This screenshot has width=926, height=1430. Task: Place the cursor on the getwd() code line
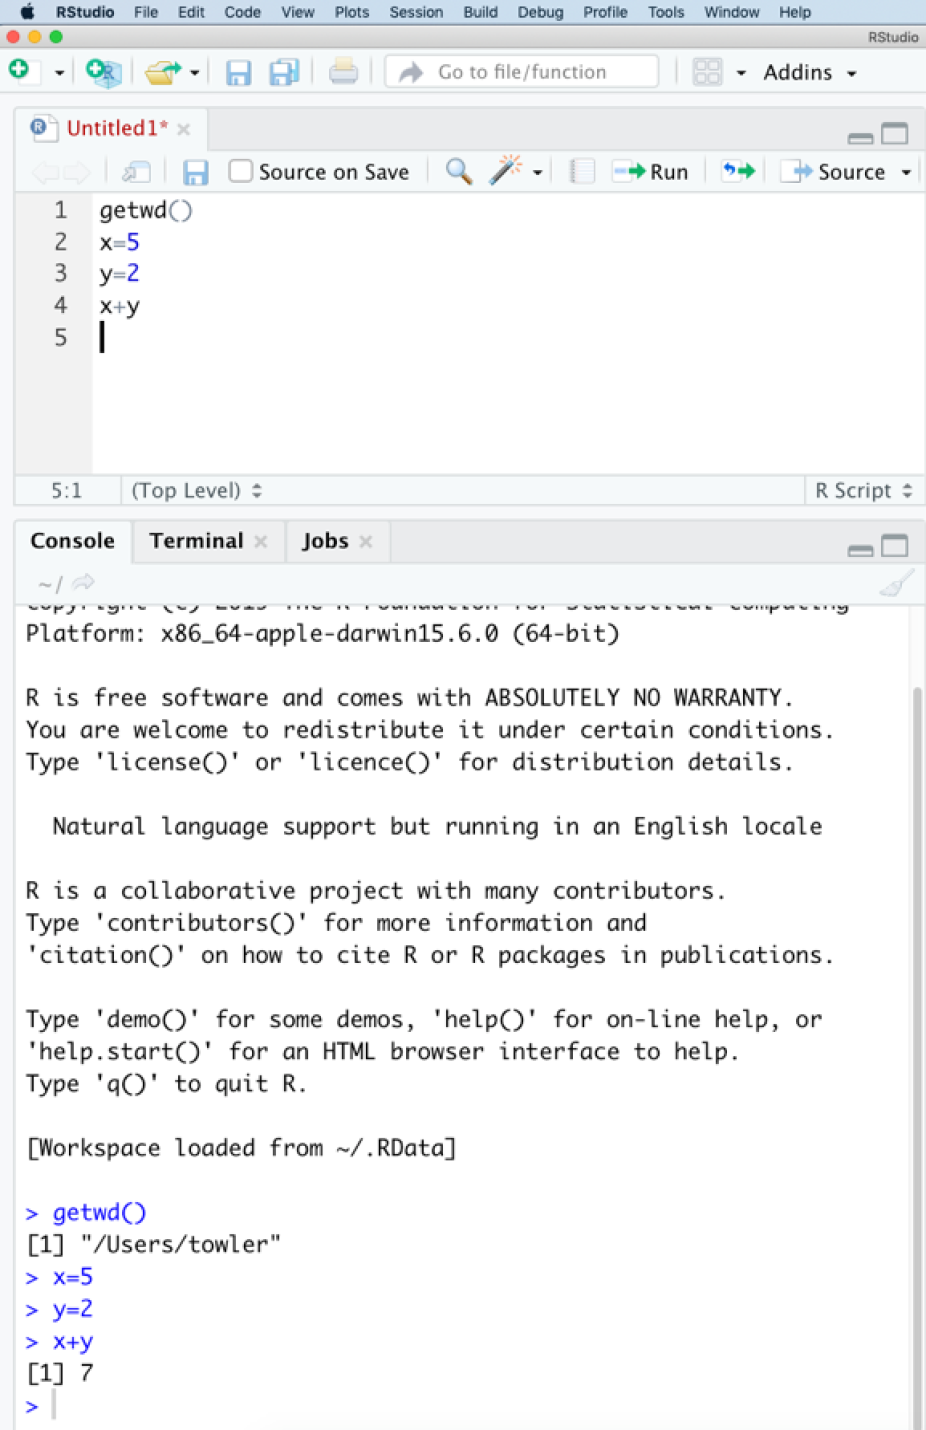pyautogui.click(x=146, y=210)
